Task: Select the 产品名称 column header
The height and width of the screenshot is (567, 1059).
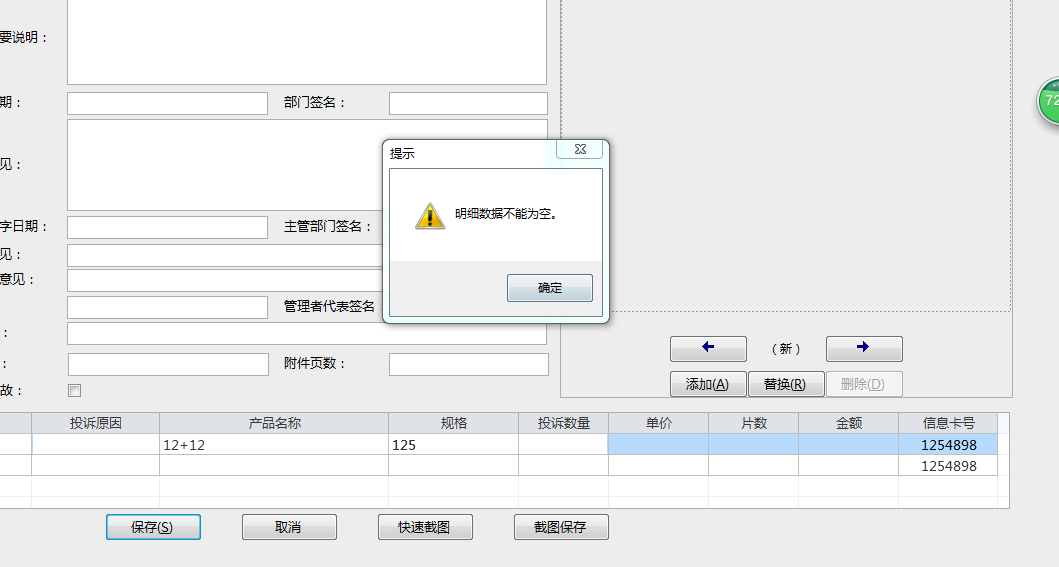Action: coord(274,423)
